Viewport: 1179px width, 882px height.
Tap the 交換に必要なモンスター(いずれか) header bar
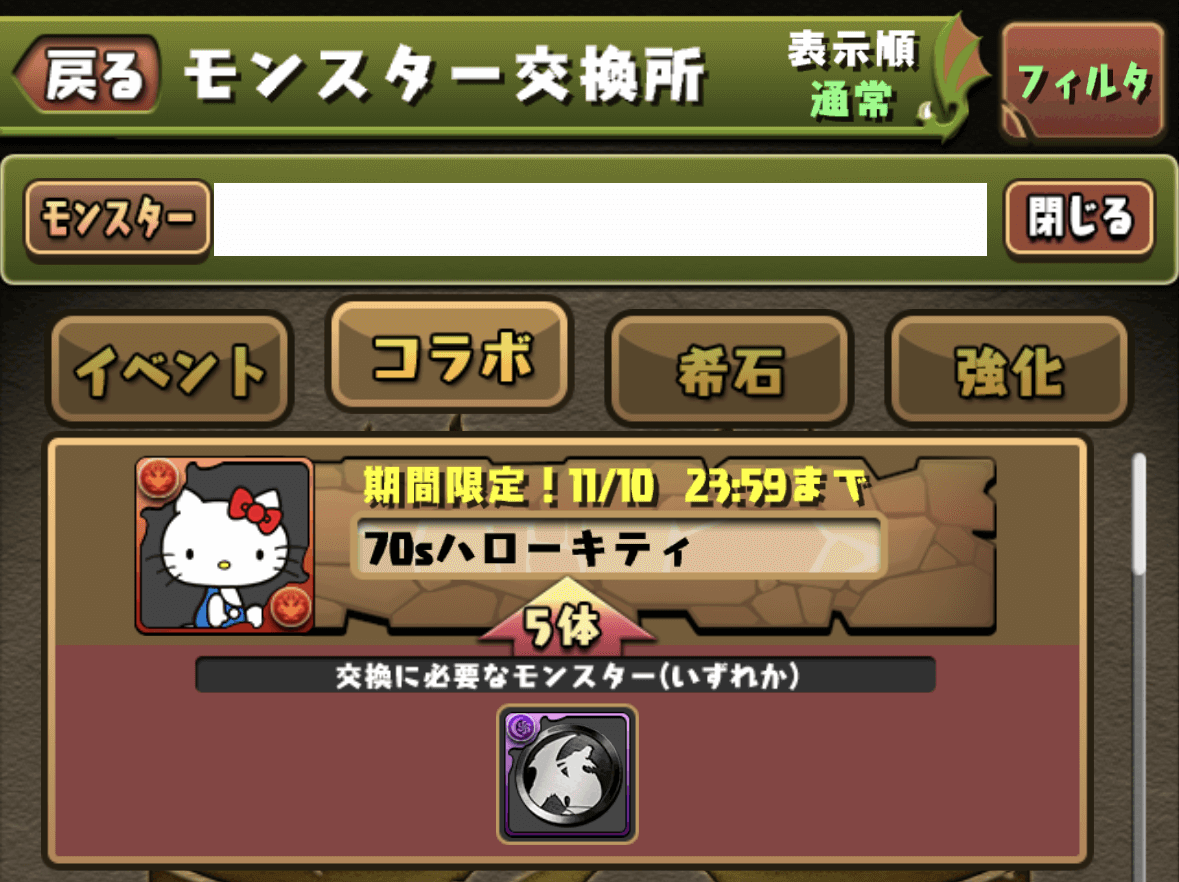[x=565, y=675]
